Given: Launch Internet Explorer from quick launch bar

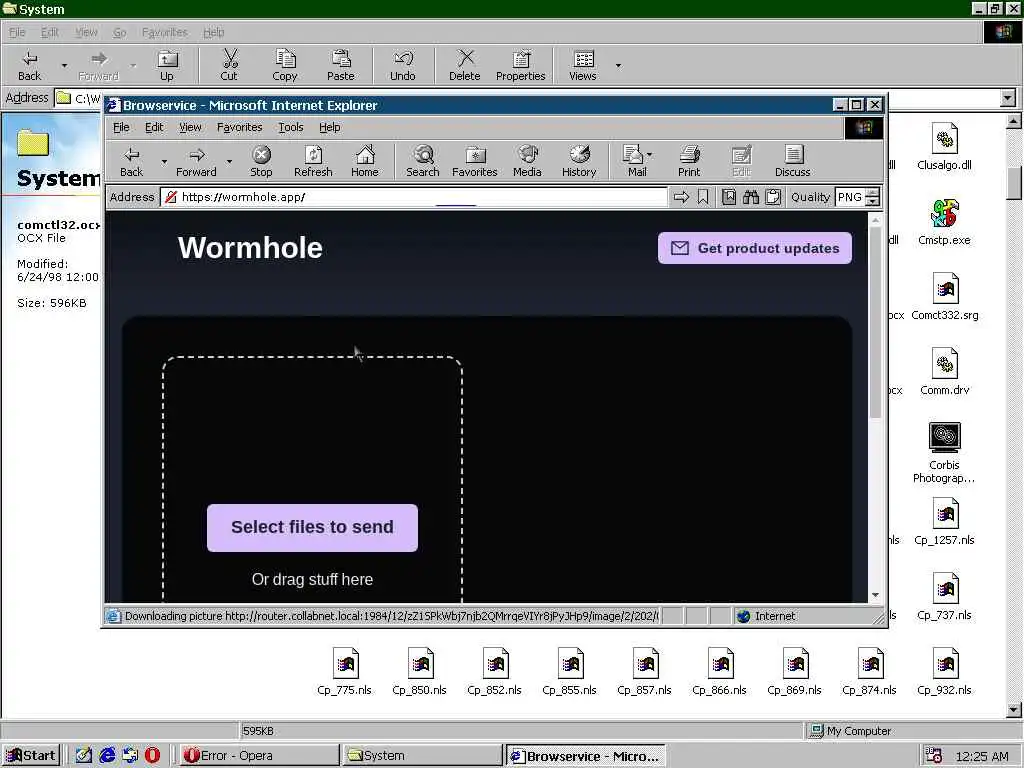Looking at the screenshot, I should coord(107,756).
